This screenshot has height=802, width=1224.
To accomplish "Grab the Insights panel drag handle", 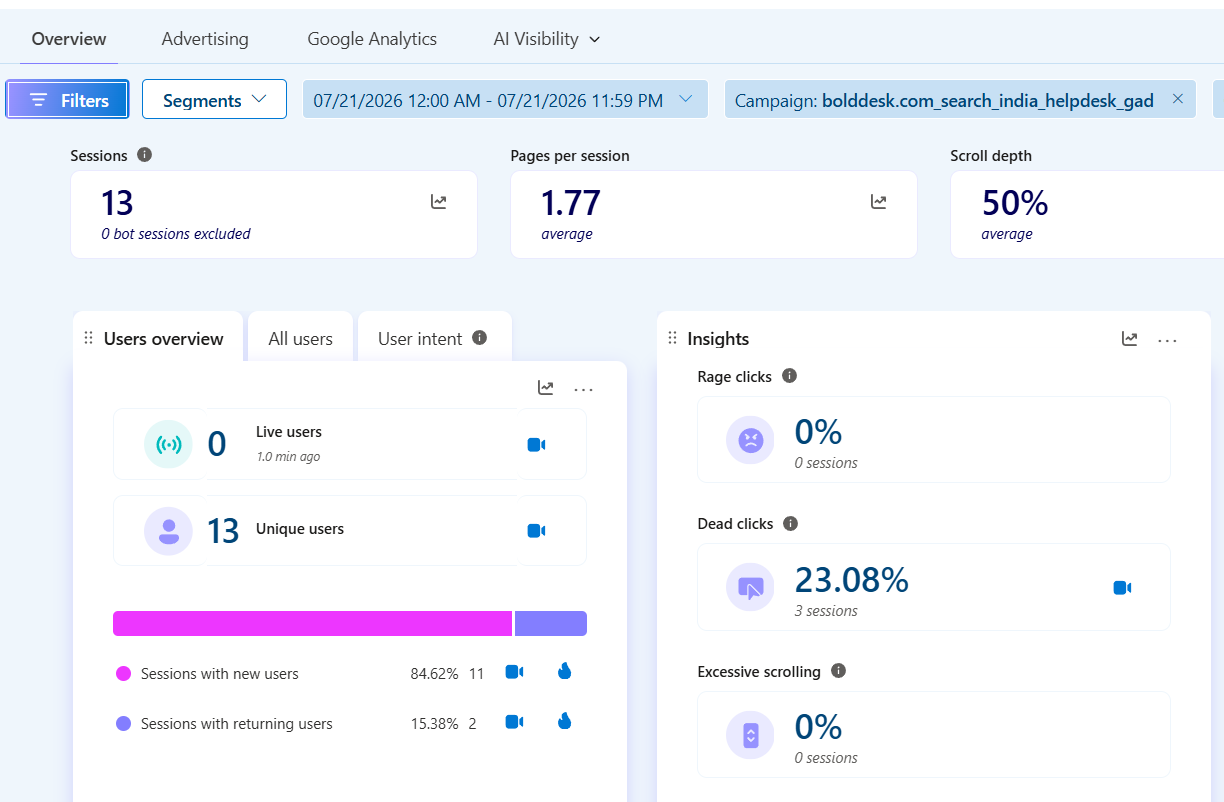I will [x=672, y=338].
